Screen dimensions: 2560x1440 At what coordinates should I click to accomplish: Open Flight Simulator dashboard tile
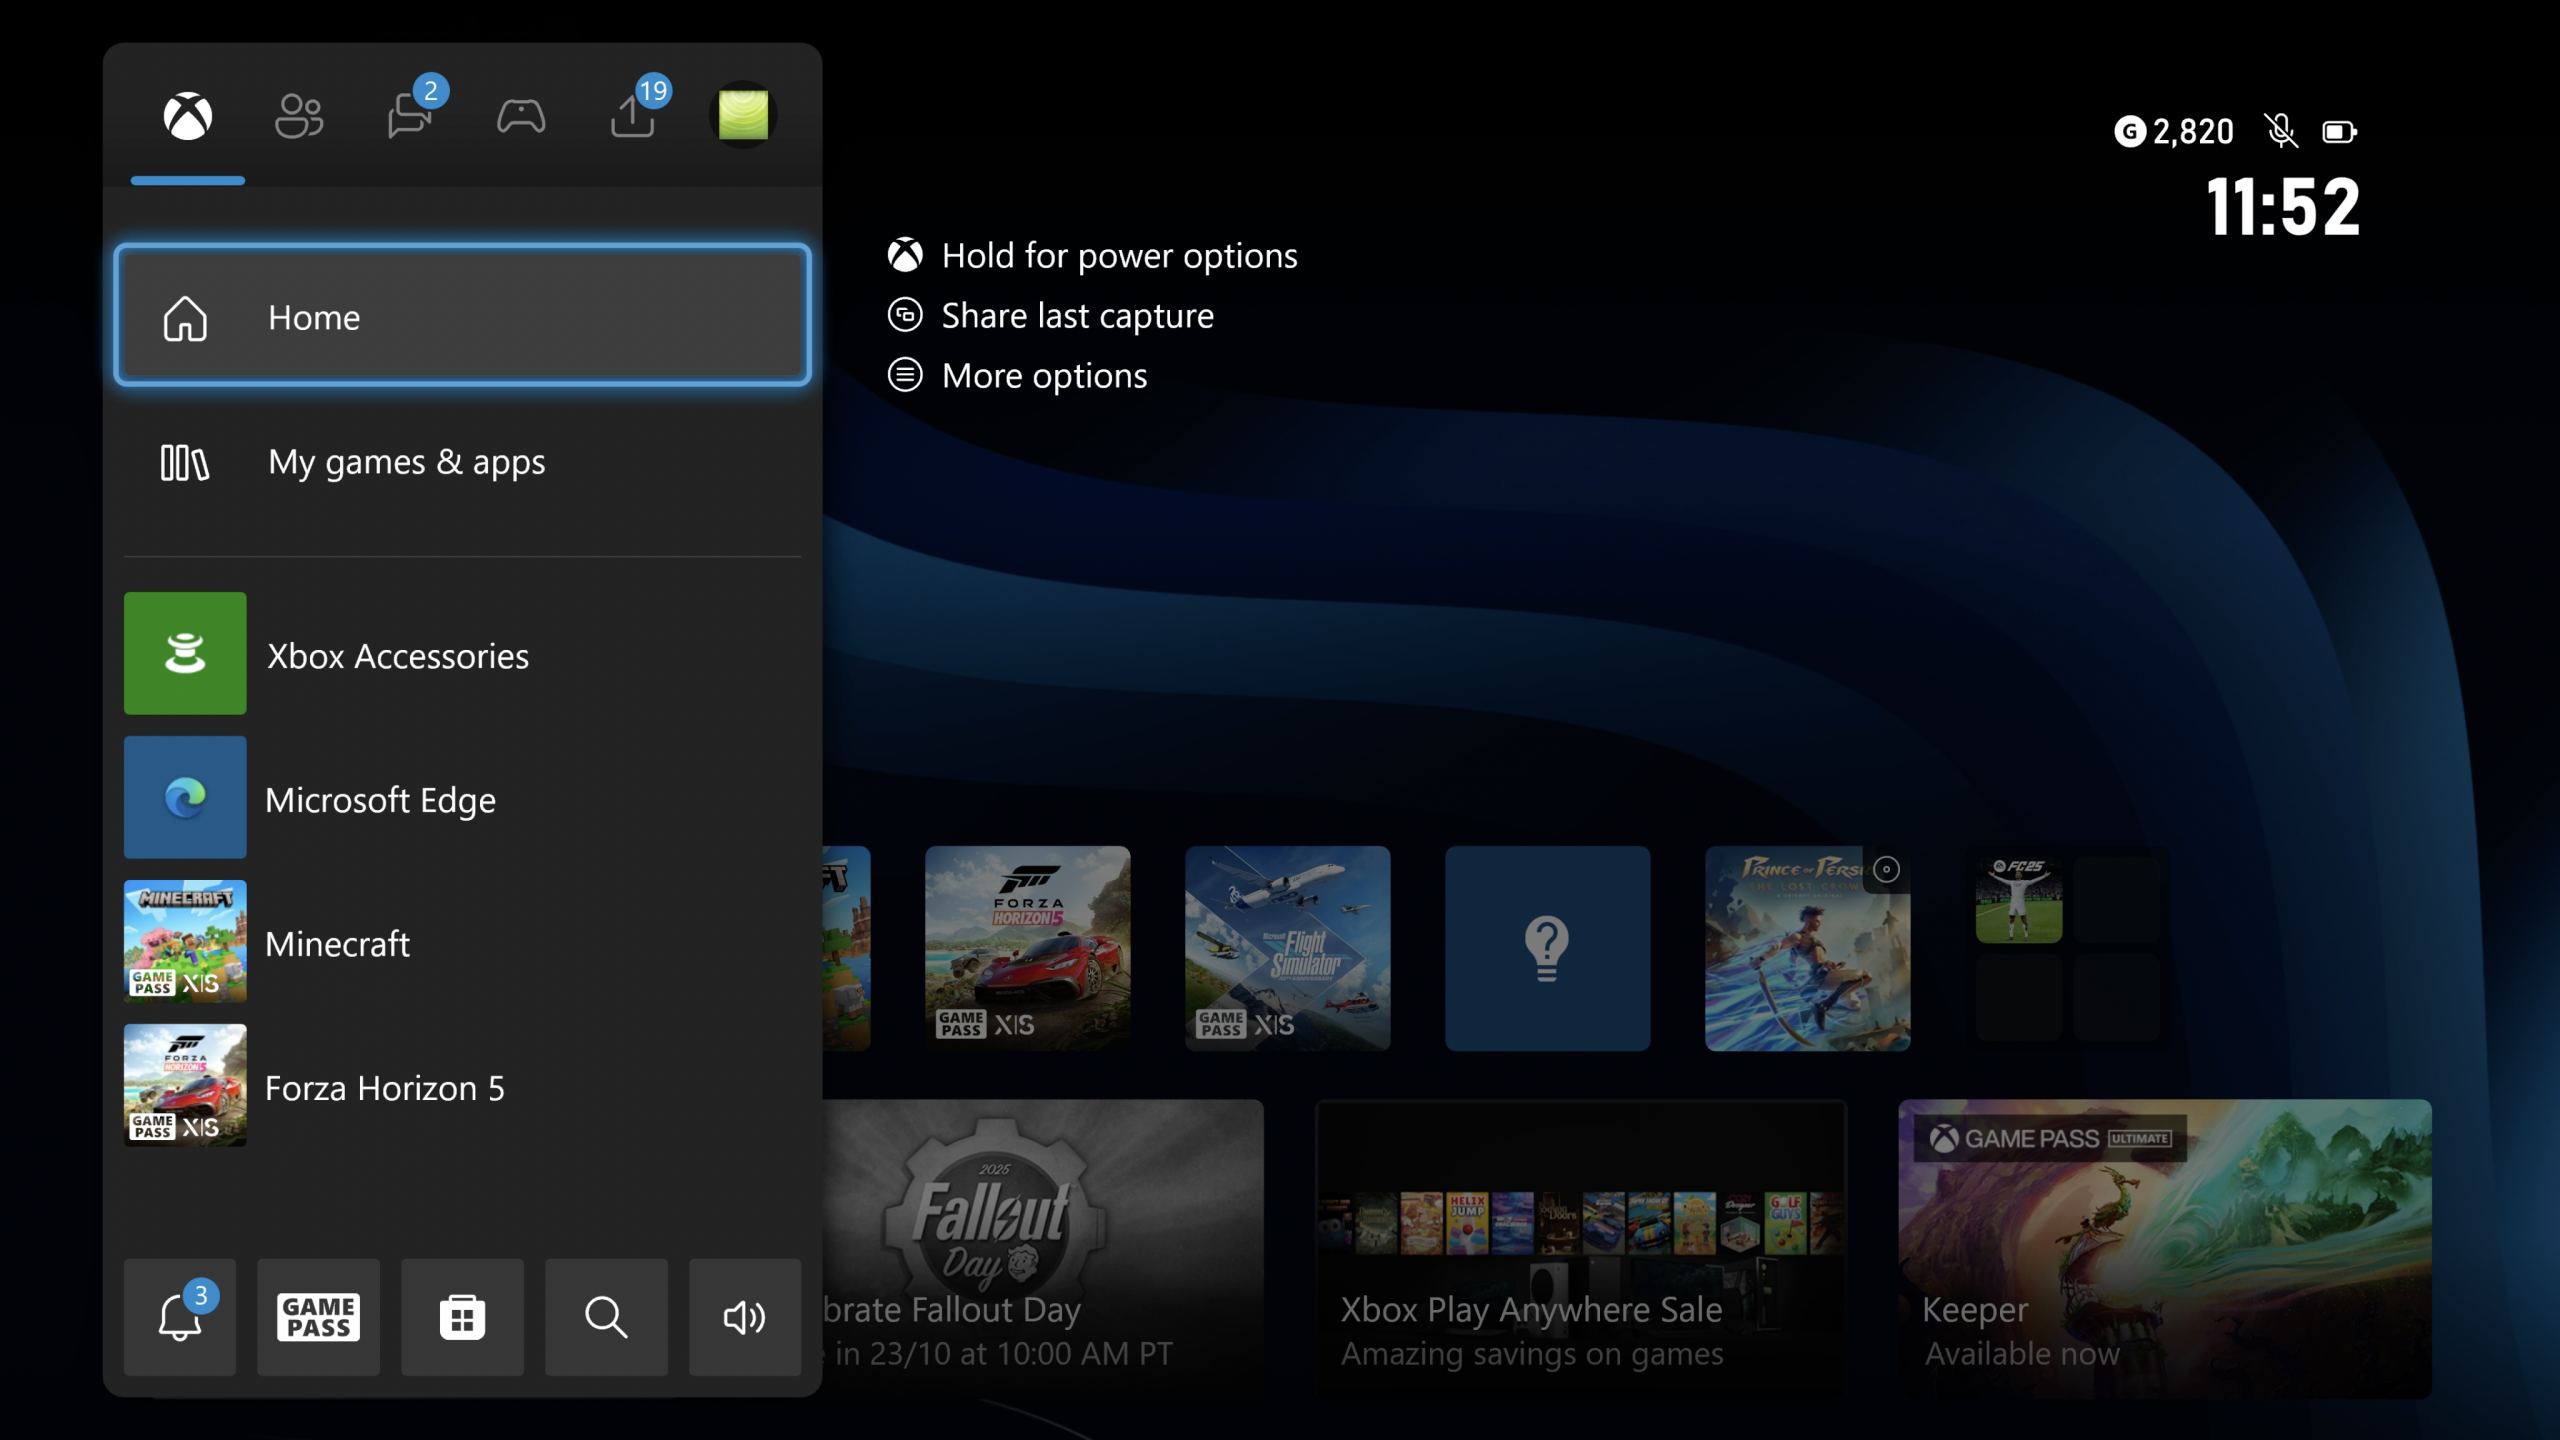point(1288,948)
